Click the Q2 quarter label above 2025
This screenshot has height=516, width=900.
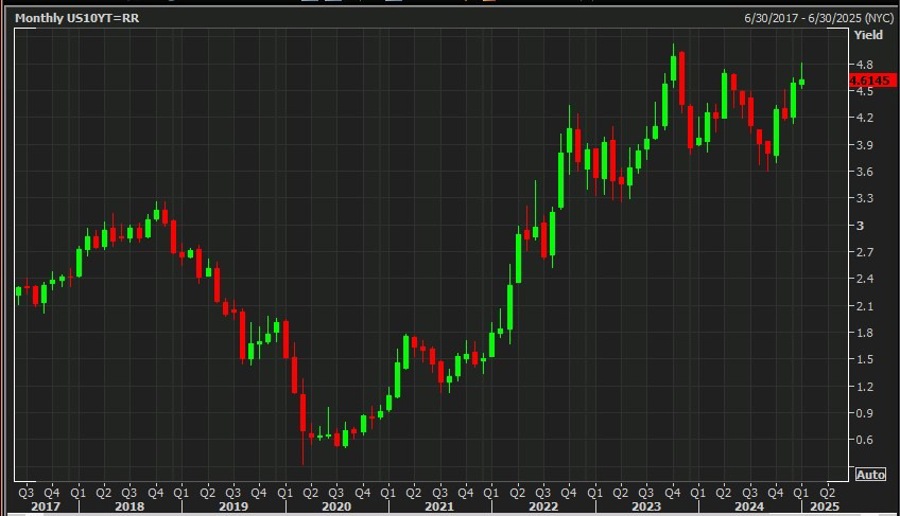coord(827,492)
